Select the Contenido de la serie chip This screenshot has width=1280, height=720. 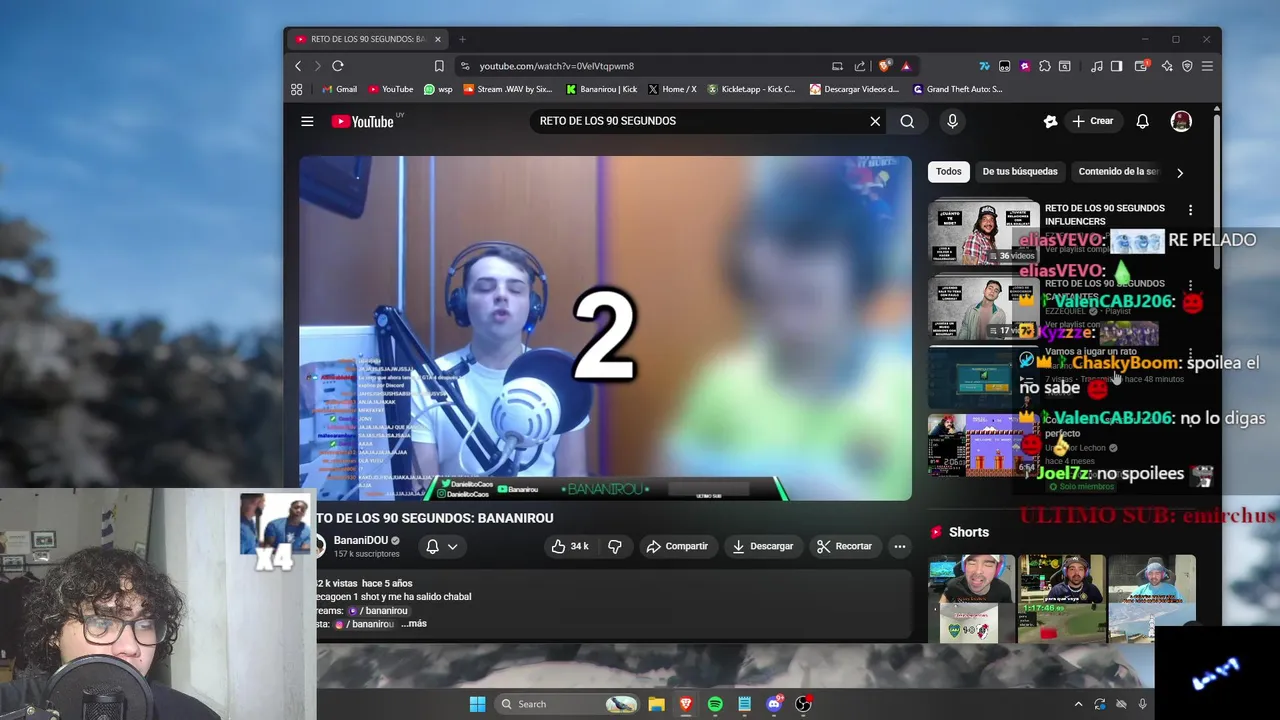coord(1118,171)
